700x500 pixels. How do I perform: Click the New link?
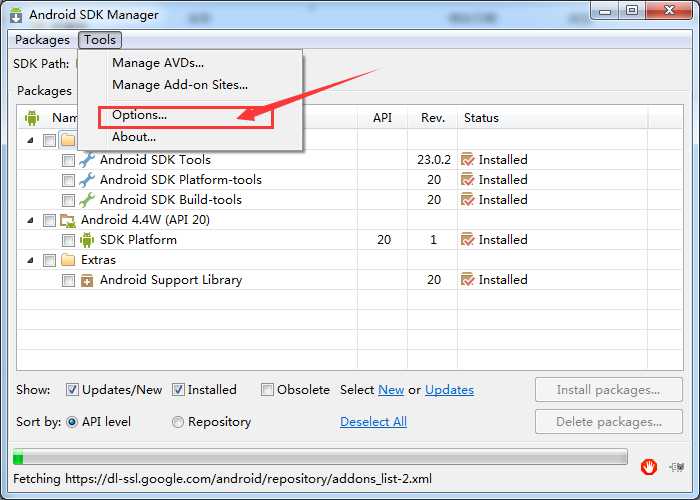391,390
